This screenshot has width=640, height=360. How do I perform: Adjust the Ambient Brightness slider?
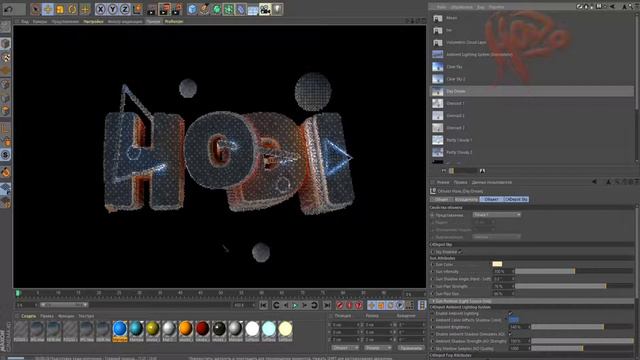pyautogui.click(x=582, y=327)
